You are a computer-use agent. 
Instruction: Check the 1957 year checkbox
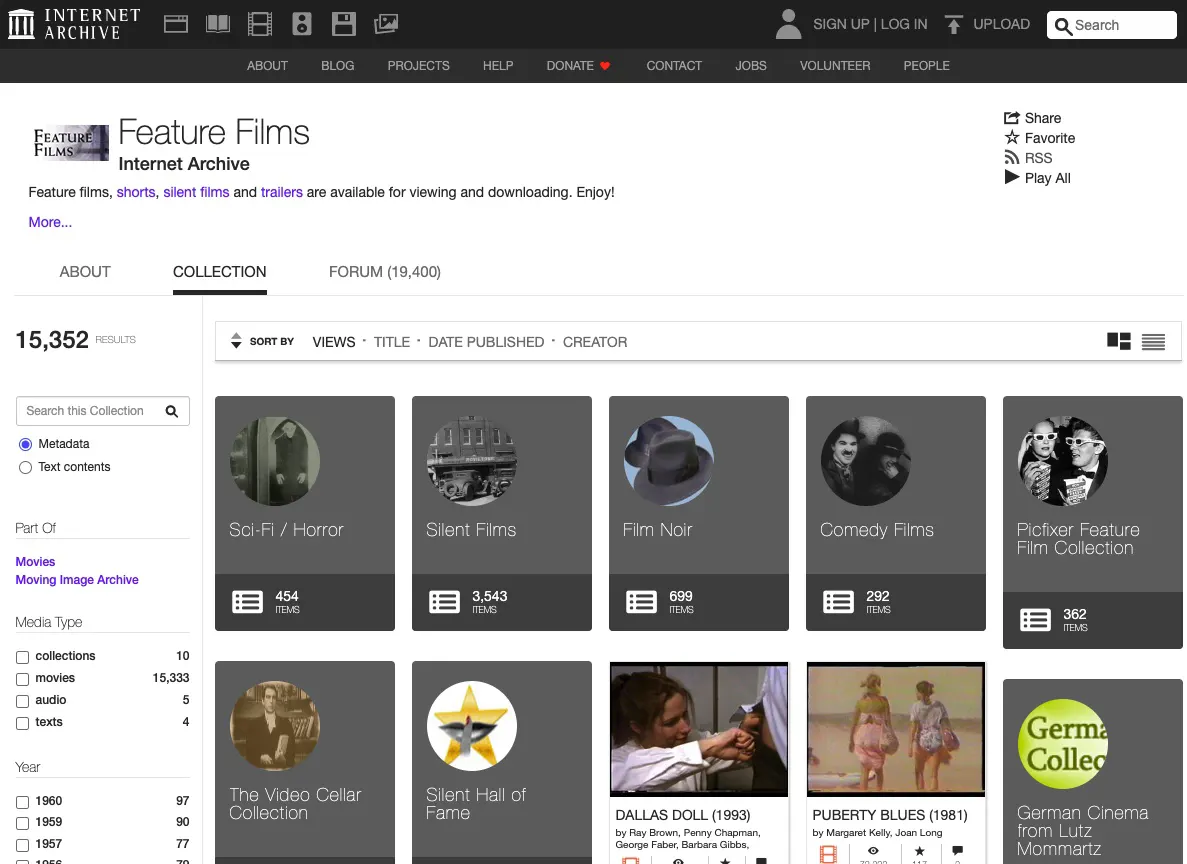pyautogui.click(x=23, y=845)
